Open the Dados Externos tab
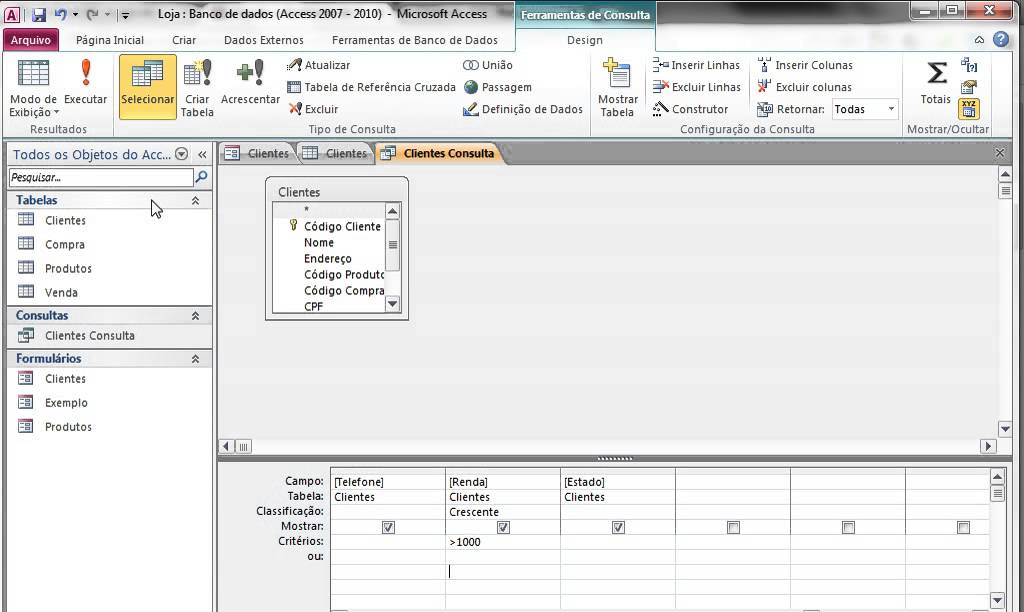1024x612 pixels. click(264, 40)
